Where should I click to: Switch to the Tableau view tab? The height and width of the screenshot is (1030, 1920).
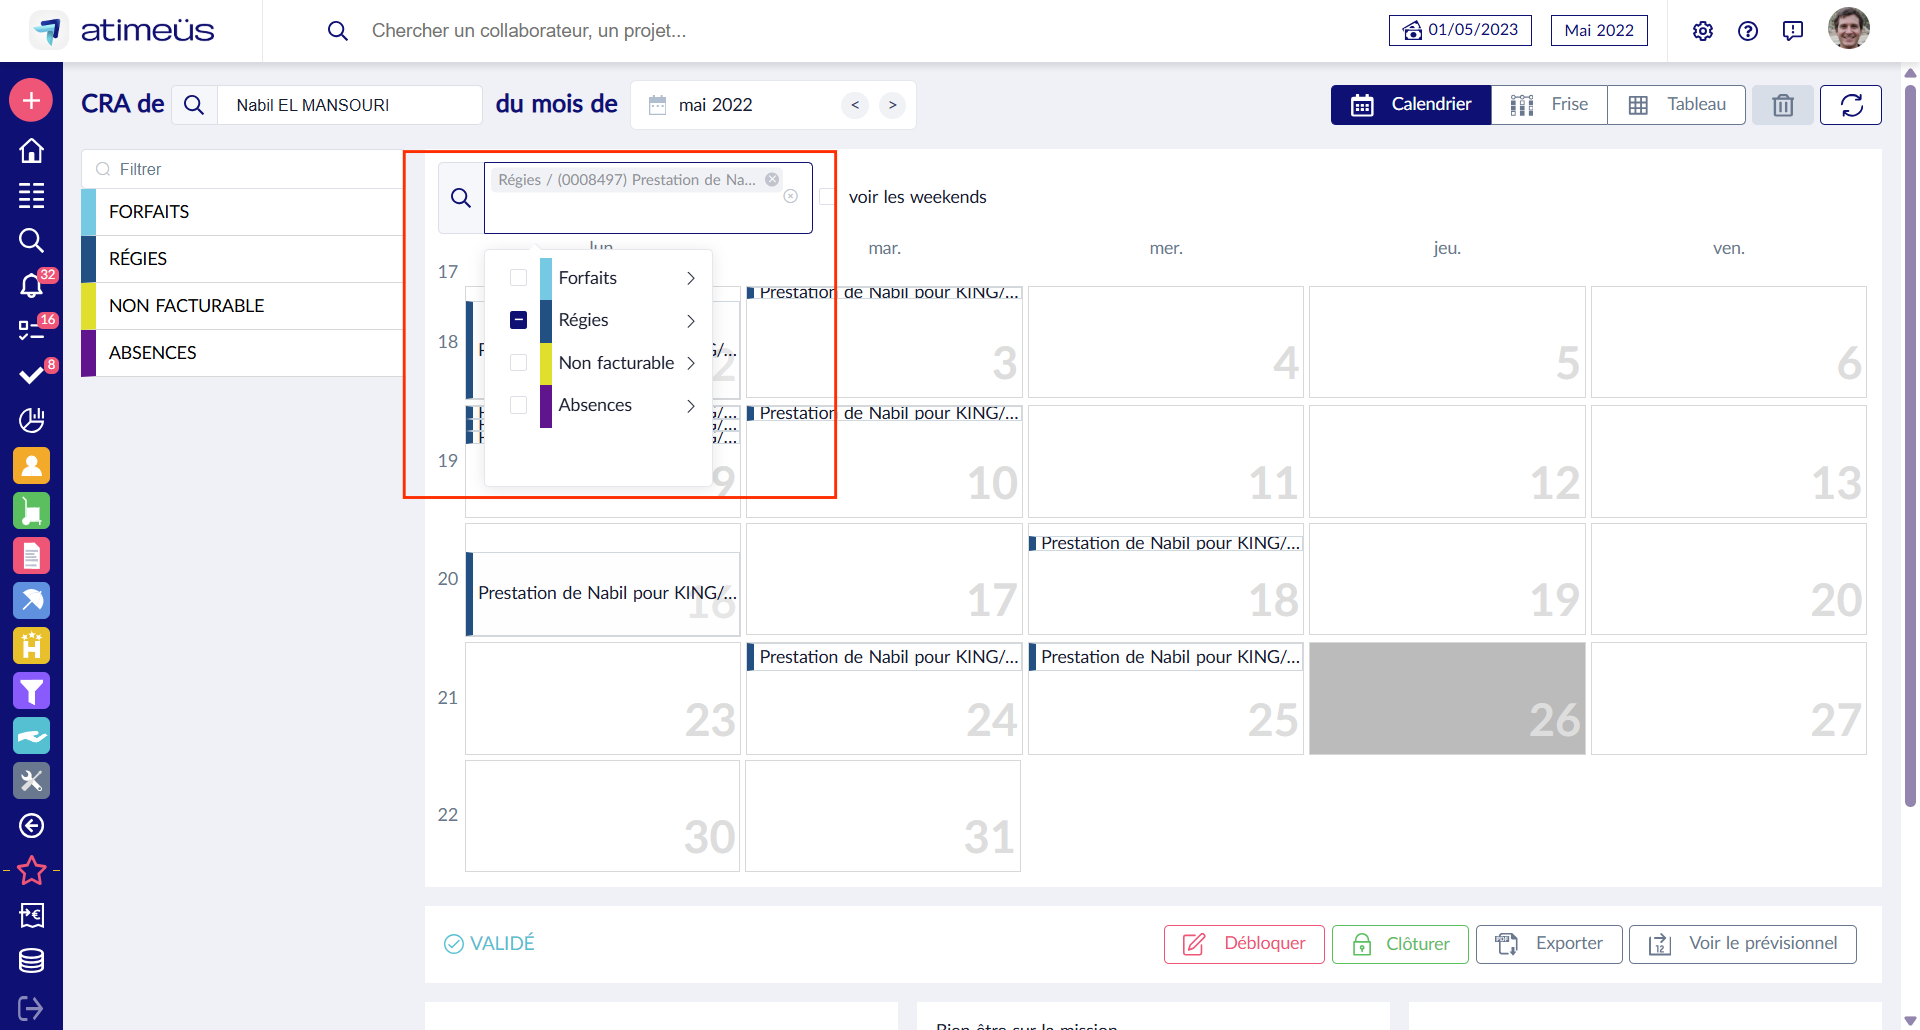tap(1676, 105)
